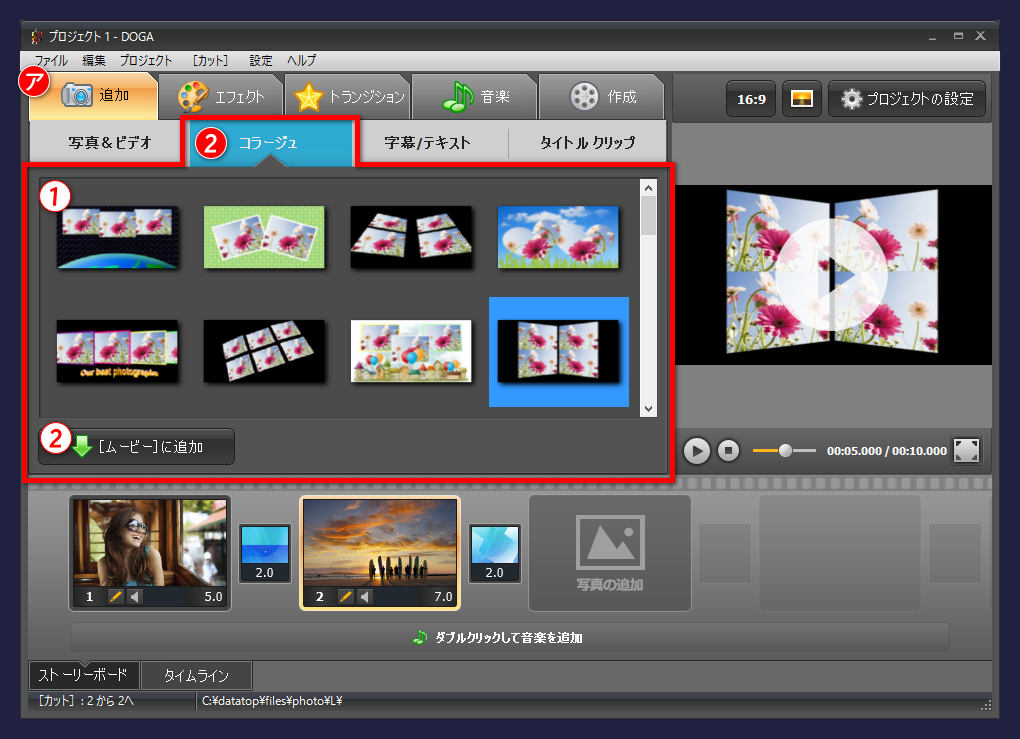Click the orientation image icon beside 16:9
Screen dimensions: 1020x739
[x=801, y=98]
